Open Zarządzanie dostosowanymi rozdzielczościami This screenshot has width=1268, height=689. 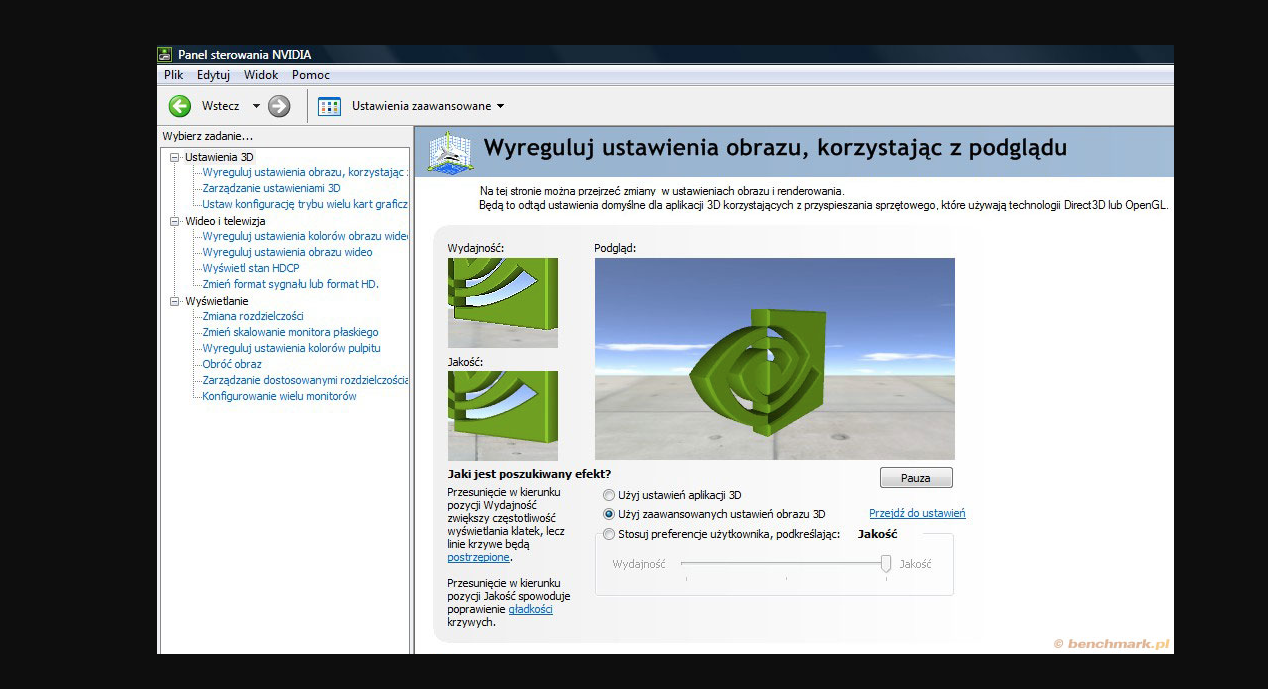pos(305,380)
